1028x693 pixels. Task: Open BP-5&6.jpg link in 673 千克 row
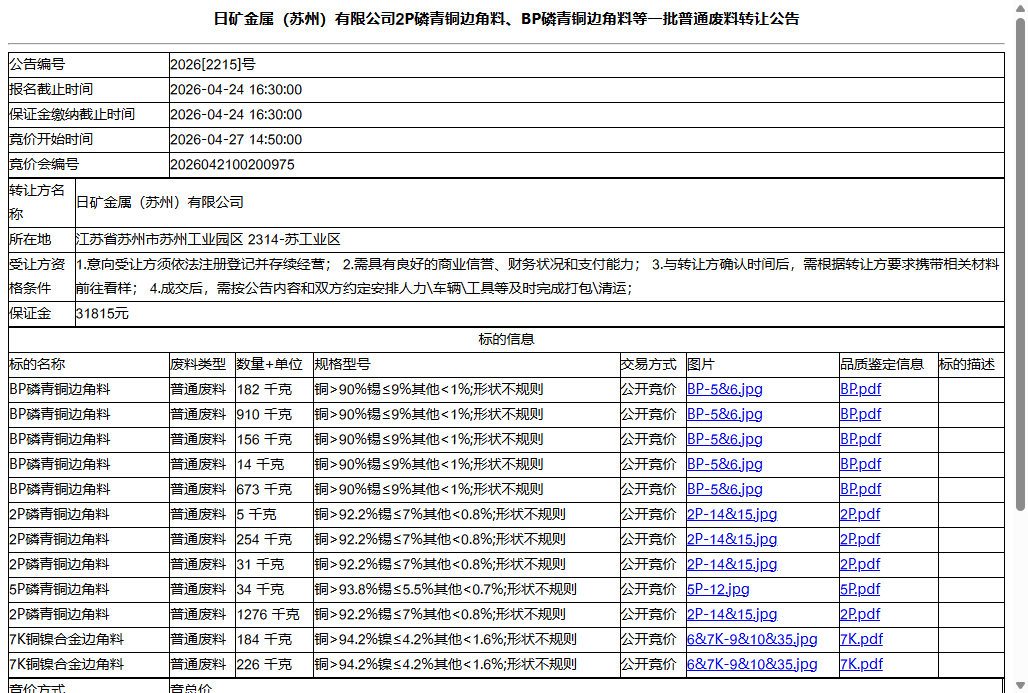724,488
